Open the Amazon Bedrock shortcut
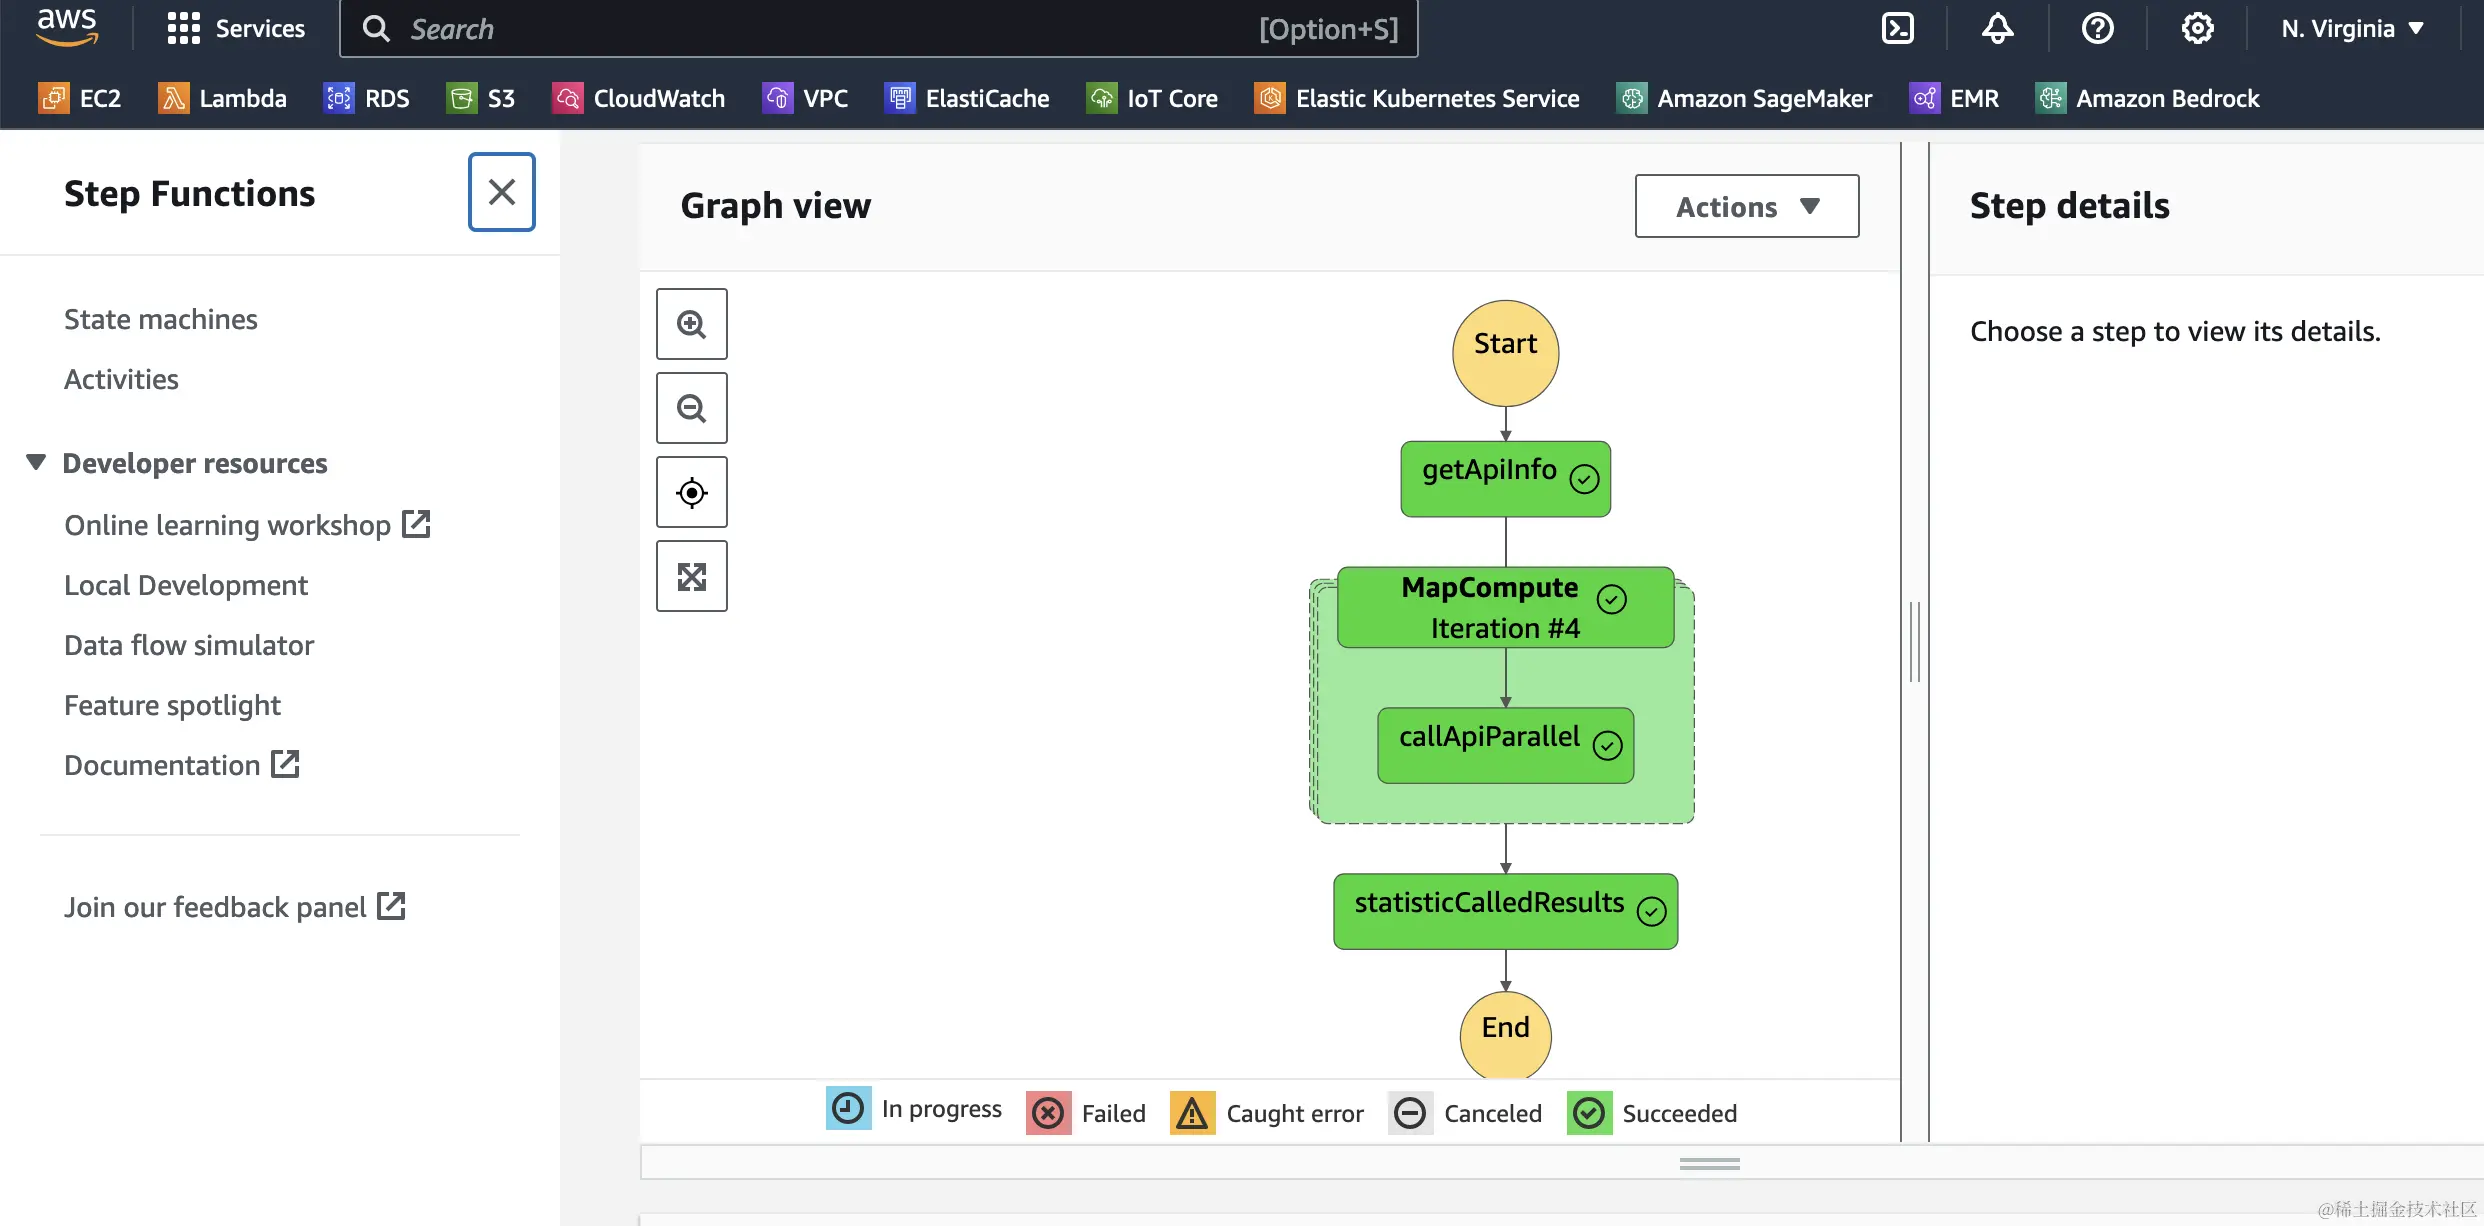The width and height of the screenshot is (2484, 1226). [x=2147, y=98]
